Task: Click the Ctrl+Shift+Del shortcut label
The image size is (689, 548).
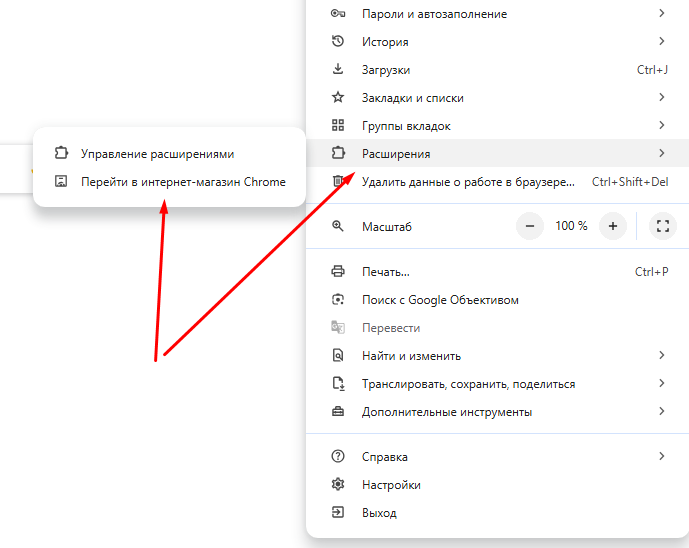Action: pyautogui.click(x=630, y=181)
